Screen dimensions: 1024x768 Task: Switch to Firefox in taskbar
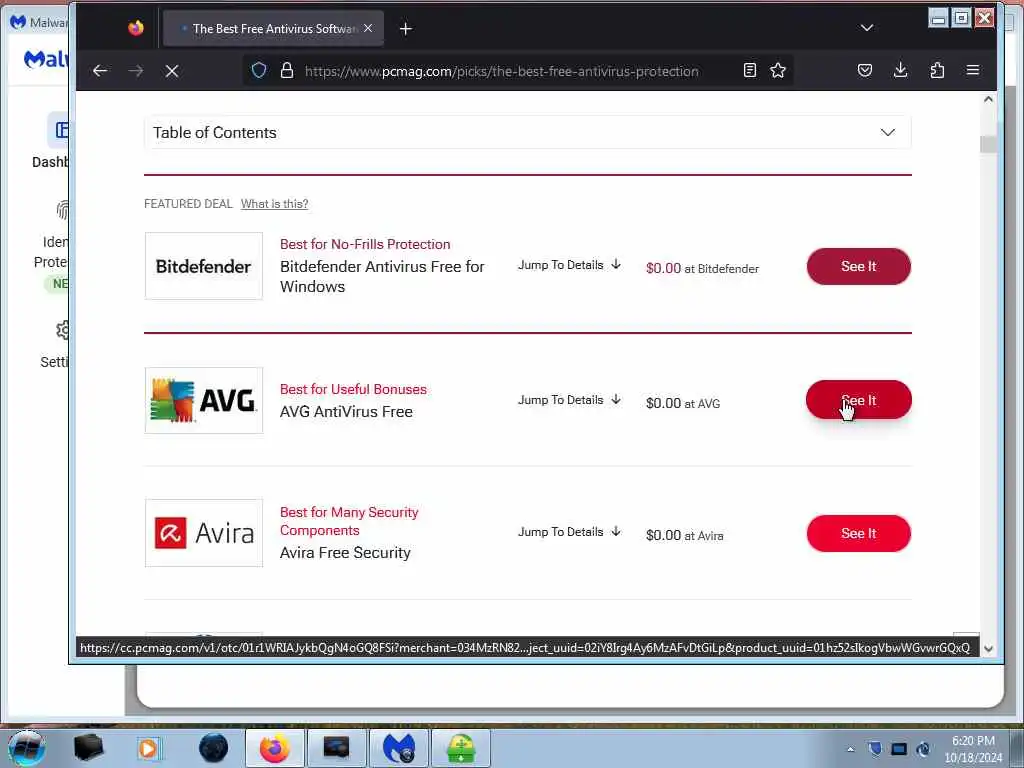tap(274, 748)
